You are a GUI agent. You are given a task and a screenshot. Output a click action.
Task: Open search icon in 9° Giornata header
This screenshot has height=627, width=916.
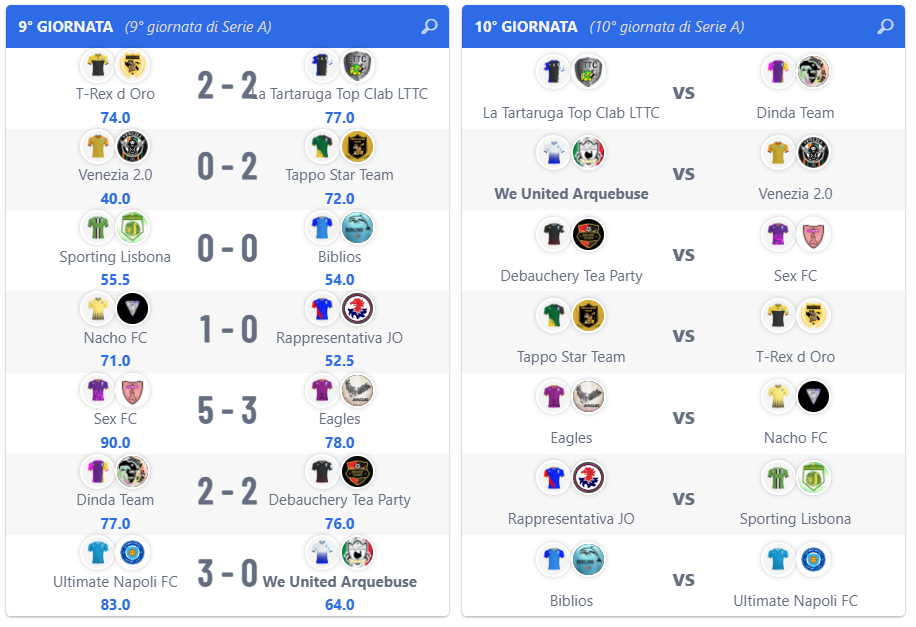[x=429, y=26]
